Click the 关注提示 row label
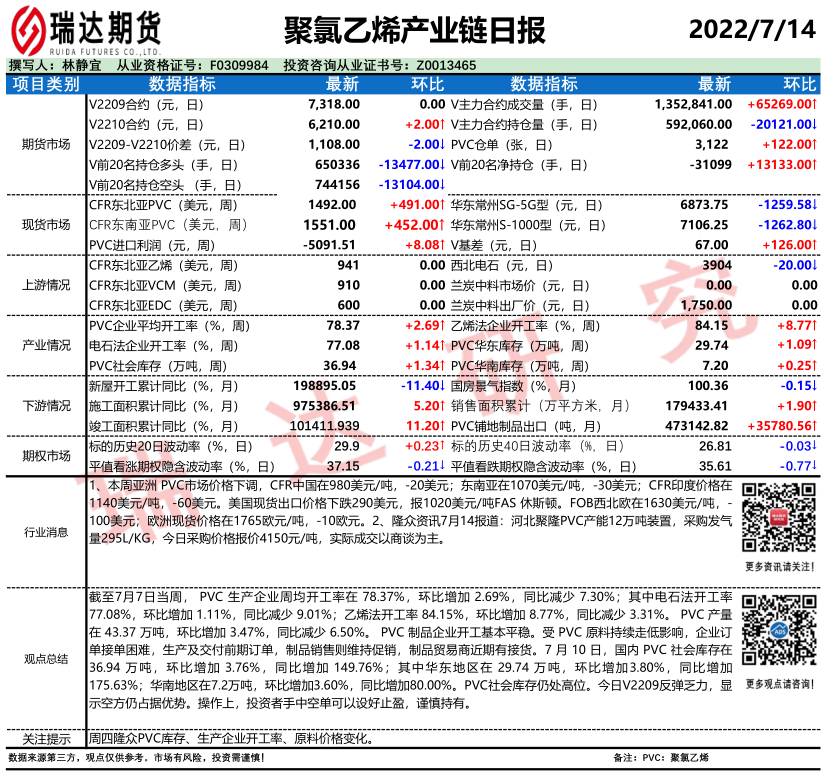 [45, 740]
